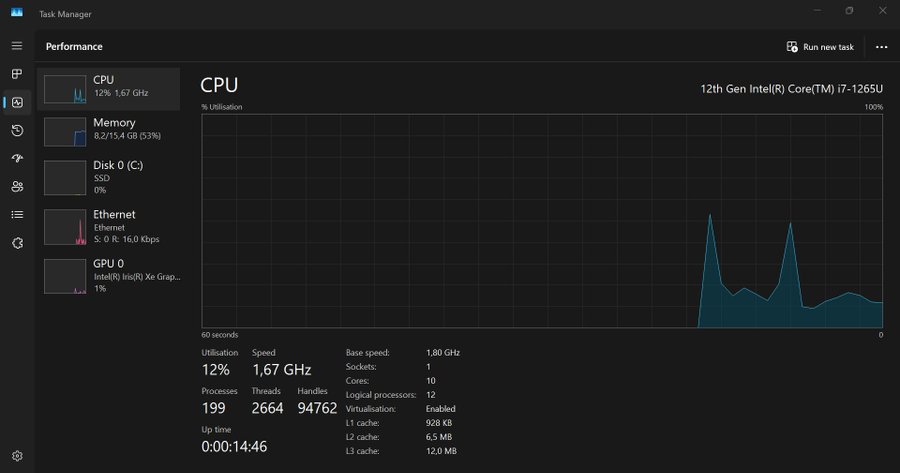Click the Task Manager title bar icon
The image size is (900, 473).
(x=17, y=11)
